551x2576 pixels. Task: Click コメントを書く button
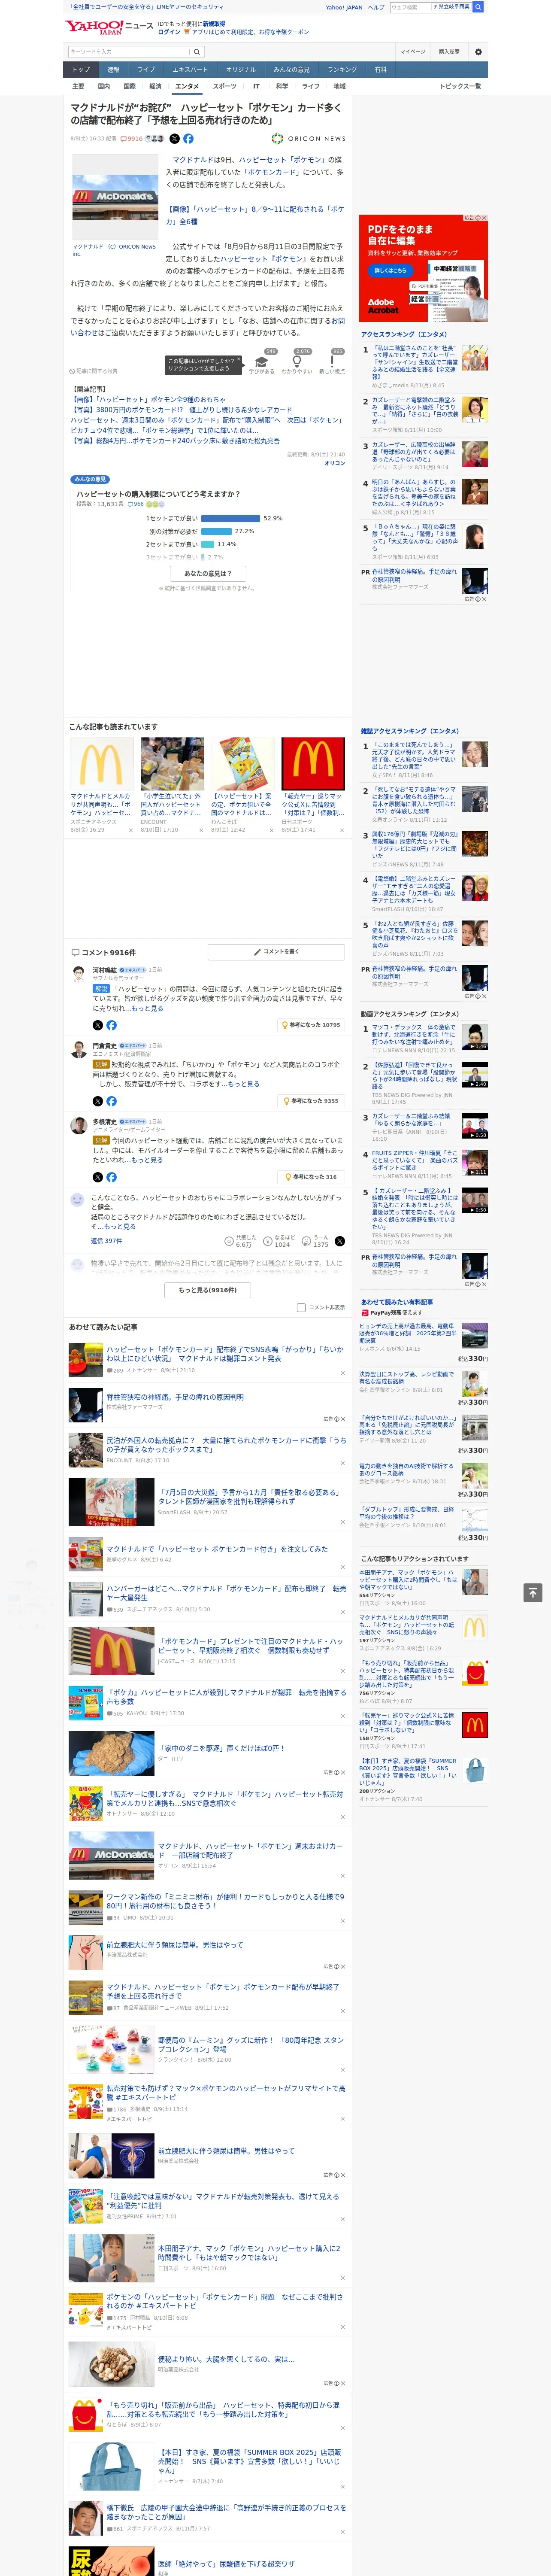276,952
